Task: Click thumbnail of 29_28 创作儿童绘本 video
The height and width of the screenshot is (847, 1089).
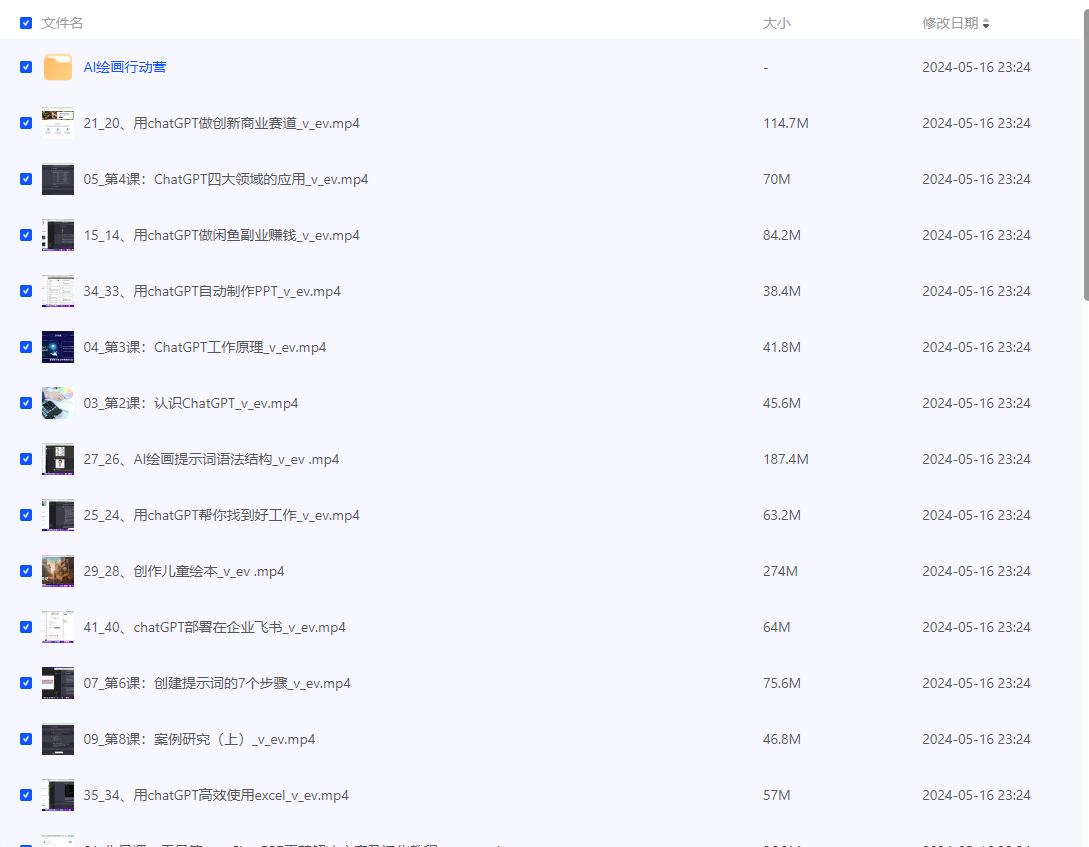Action: [58, 572]
